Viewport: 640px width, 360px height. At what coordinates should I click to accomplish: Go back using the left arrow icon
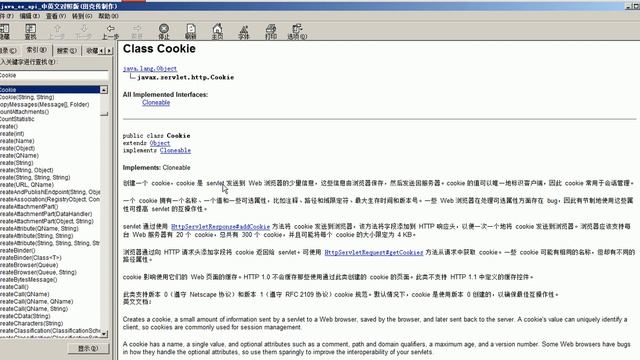110,31
